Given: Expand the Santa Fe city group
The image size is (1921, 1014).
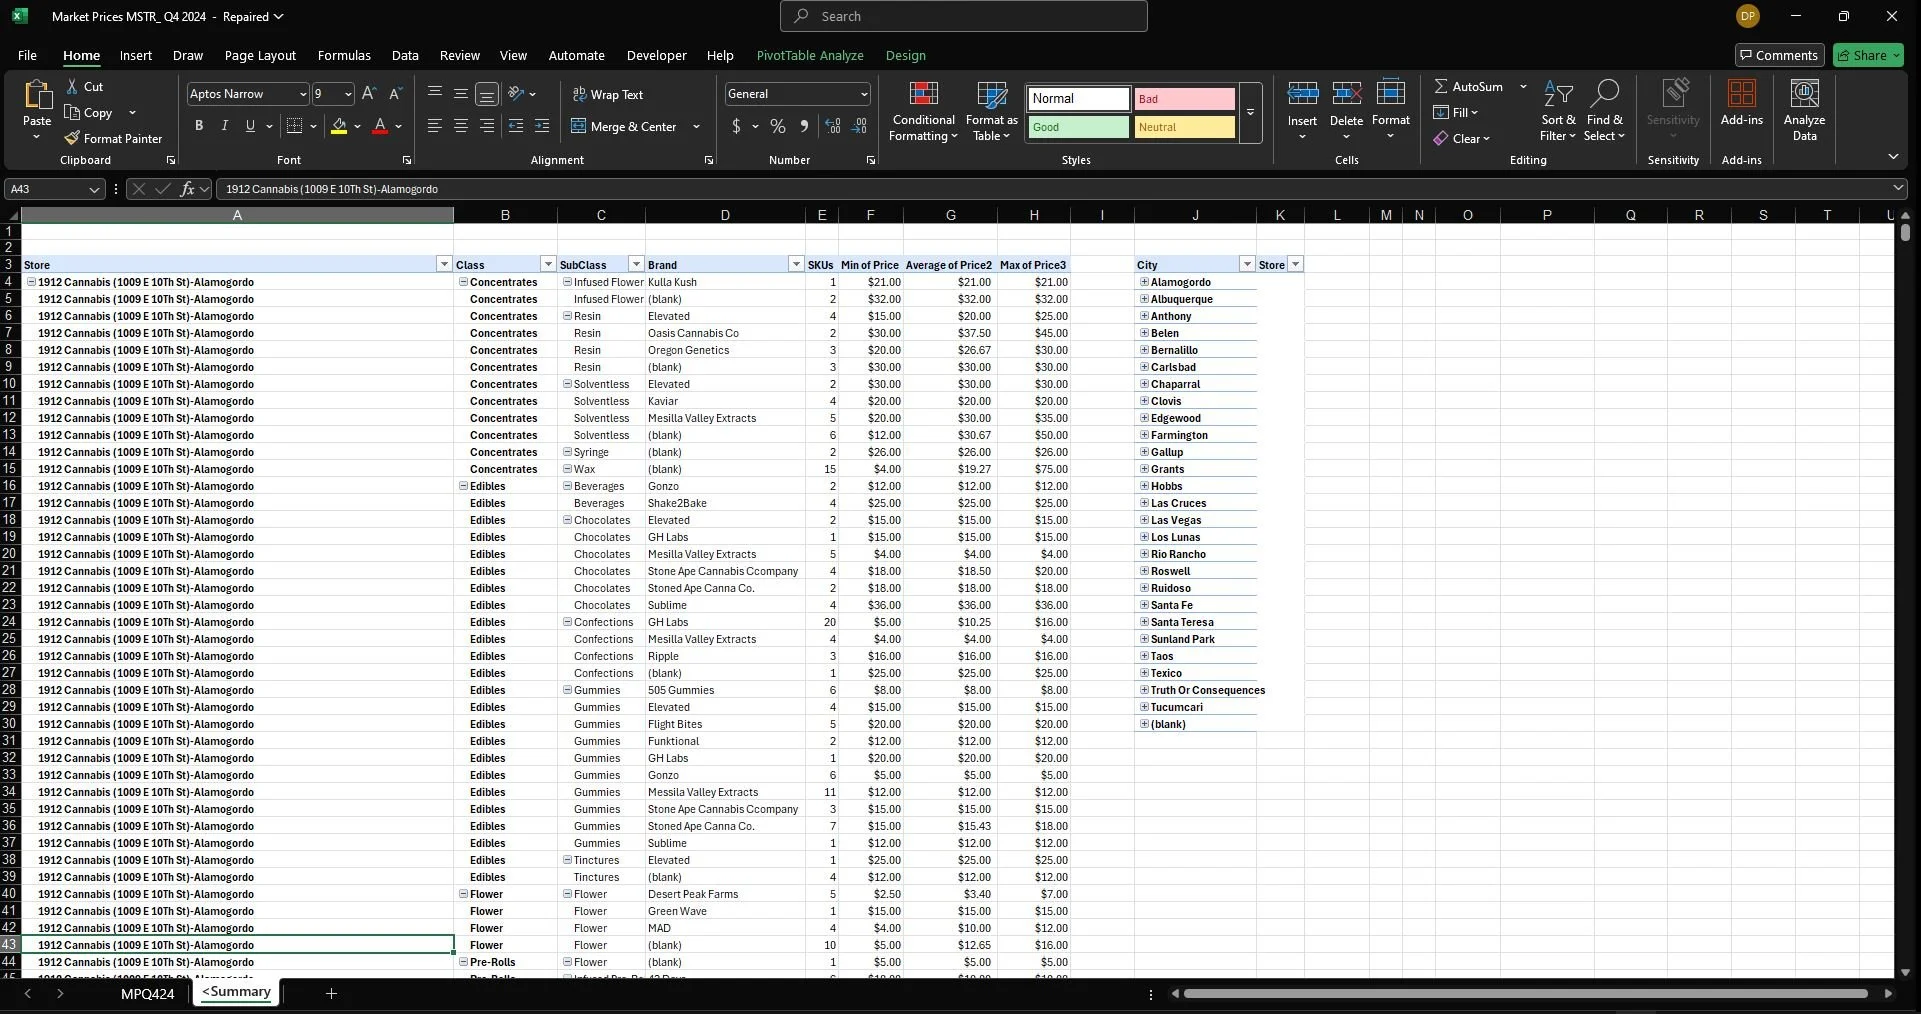Looking at the screenshot, I should 1144,605.
